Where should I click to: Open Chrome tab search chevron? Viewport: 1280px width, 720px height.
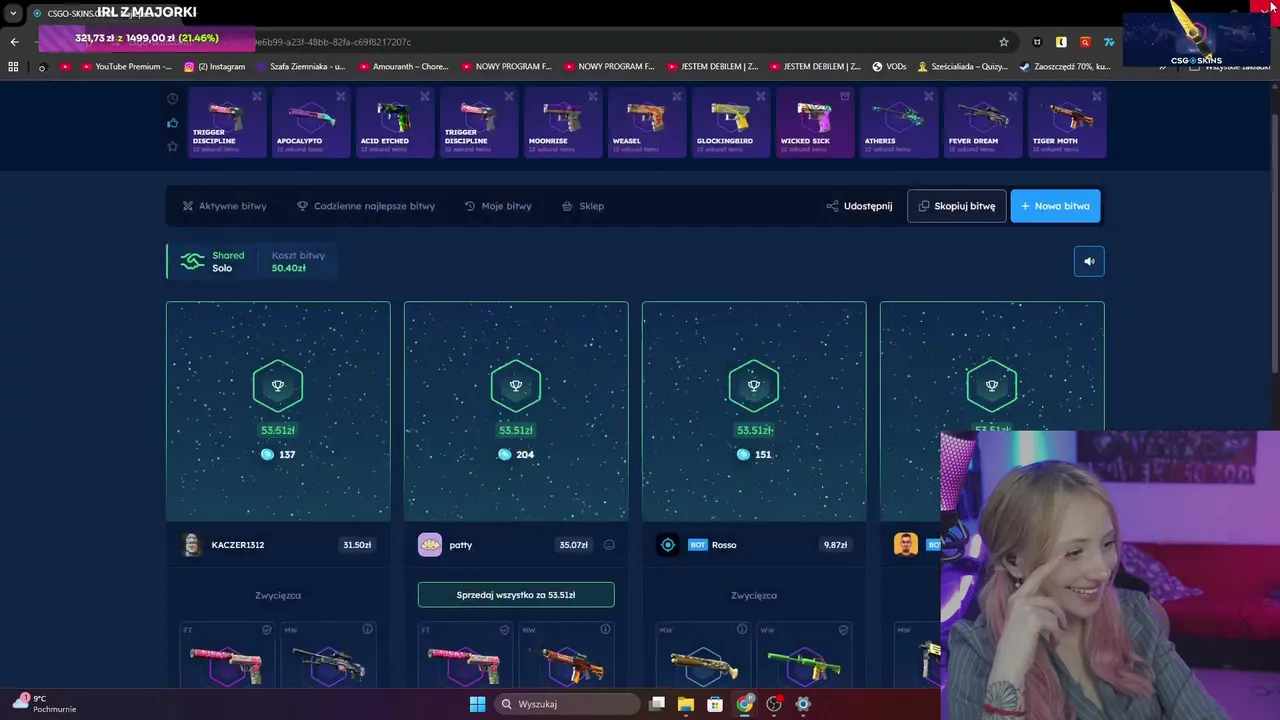pos(13,13)
